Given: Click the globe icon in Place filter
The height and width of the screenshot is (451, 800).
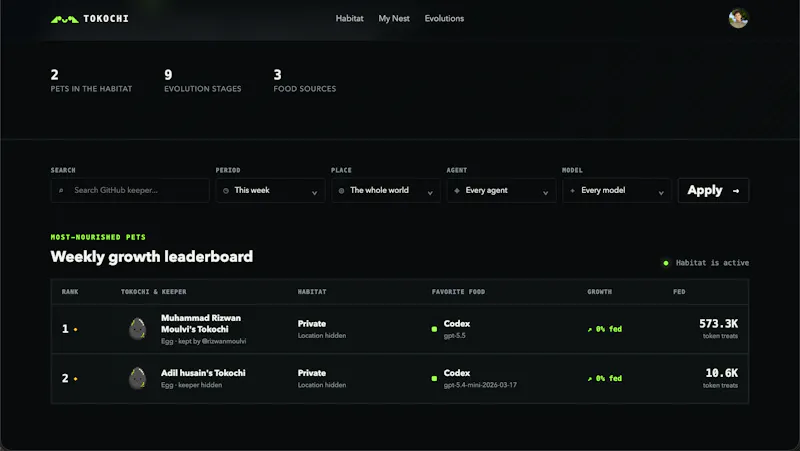Looking at the screenshot, I should pos(341,191).
